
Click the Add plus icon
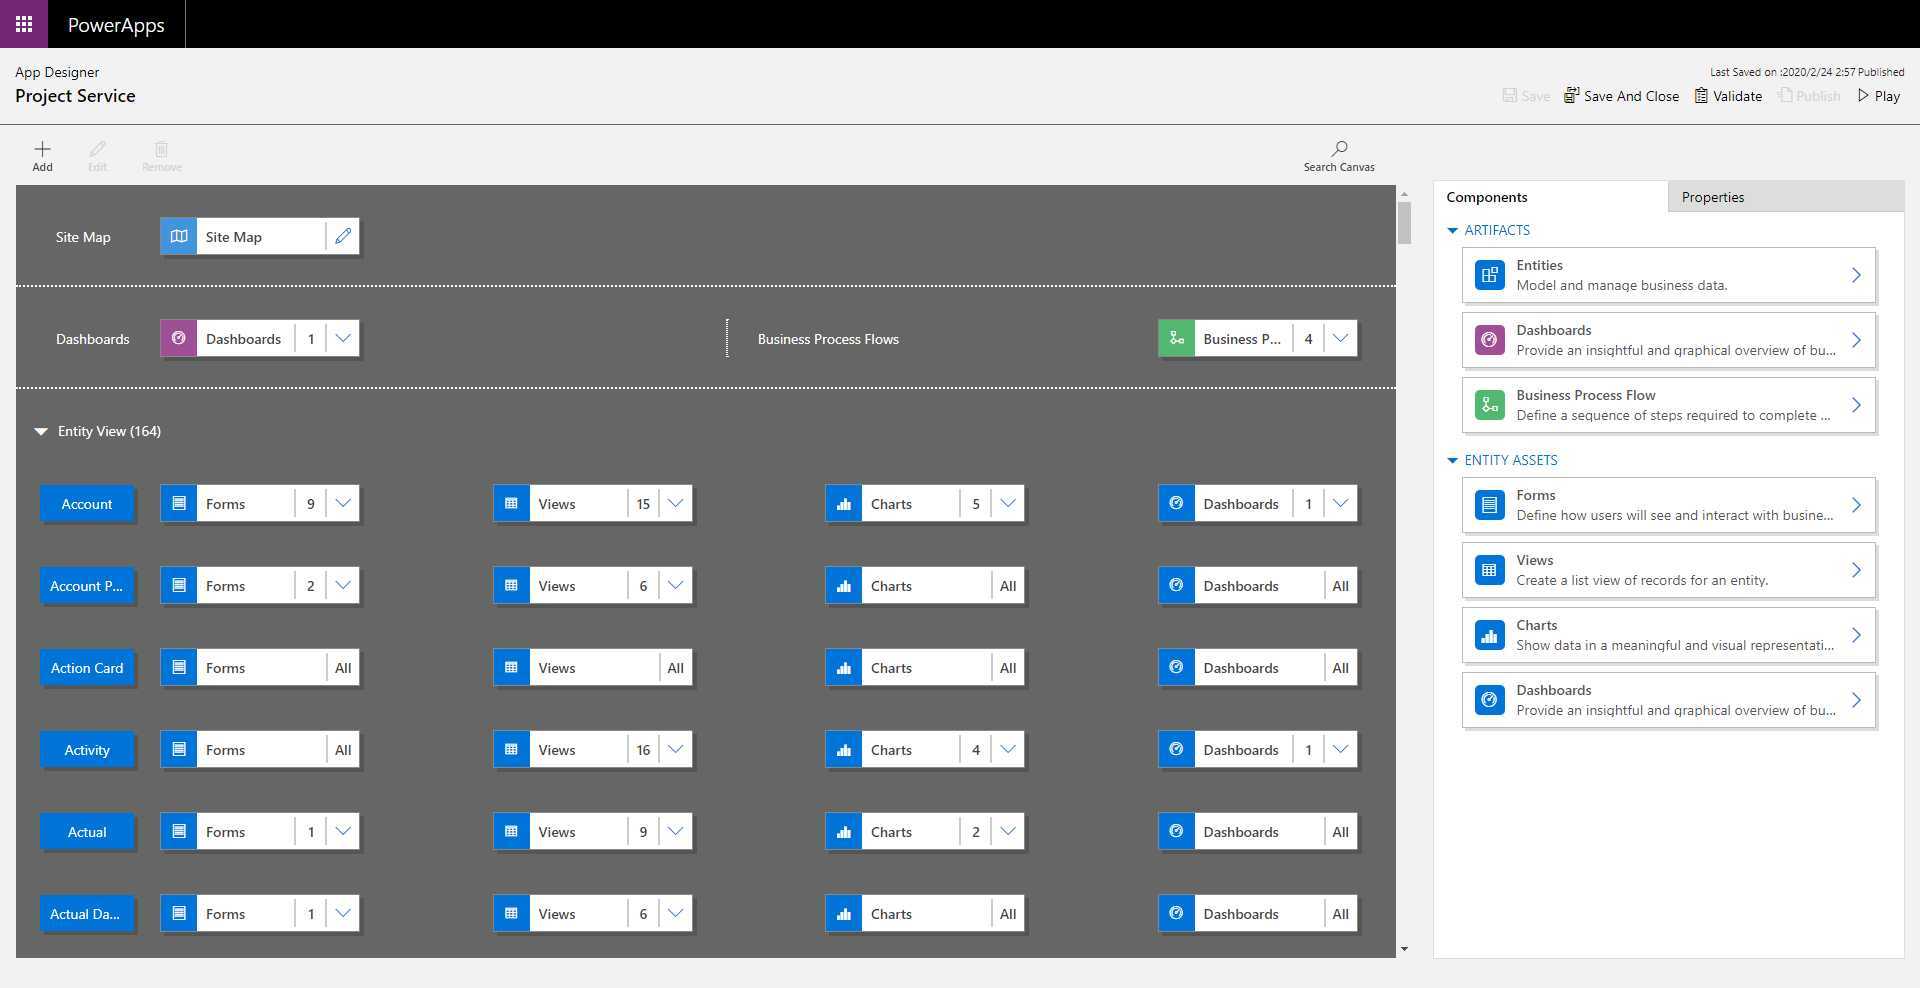[42, 149]
